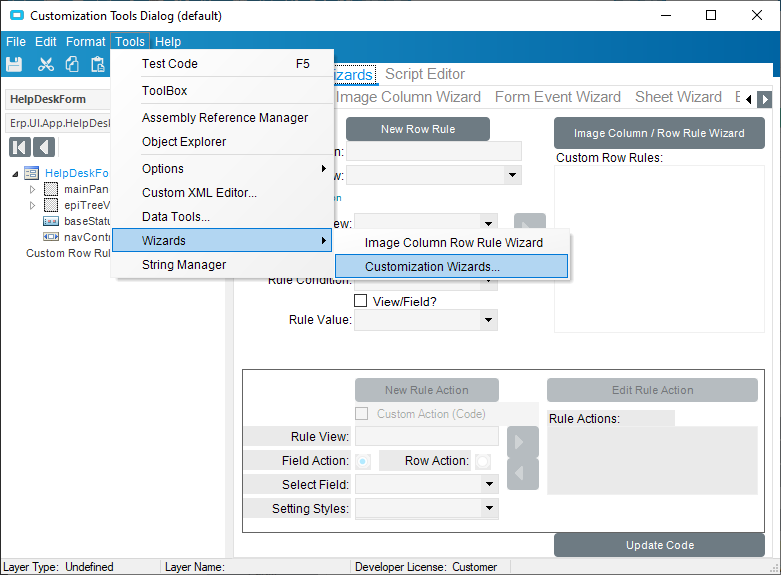Click the Copy toolbar icon
Image resolution: width=781 pixels, height=575 pixels.
72,64
